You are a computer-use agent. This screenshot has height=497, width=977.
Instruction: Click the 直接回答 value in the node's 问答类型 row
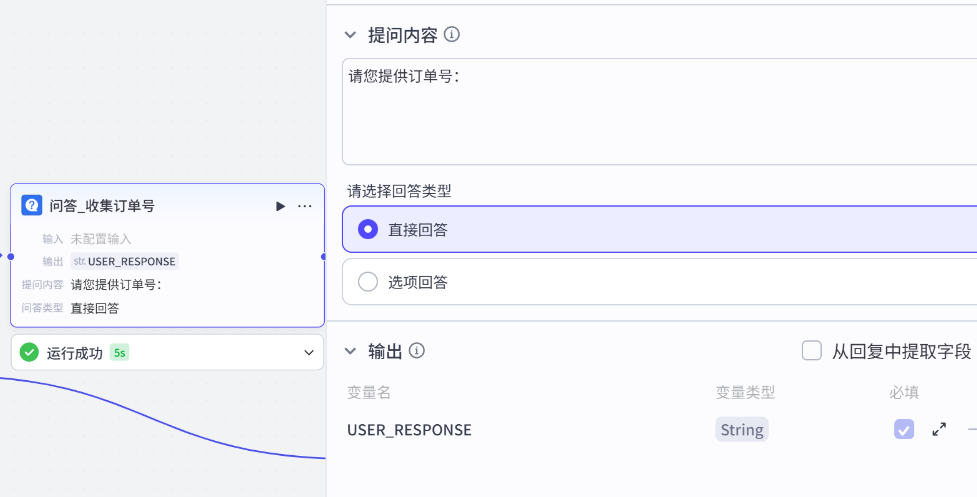click(95, 308)
